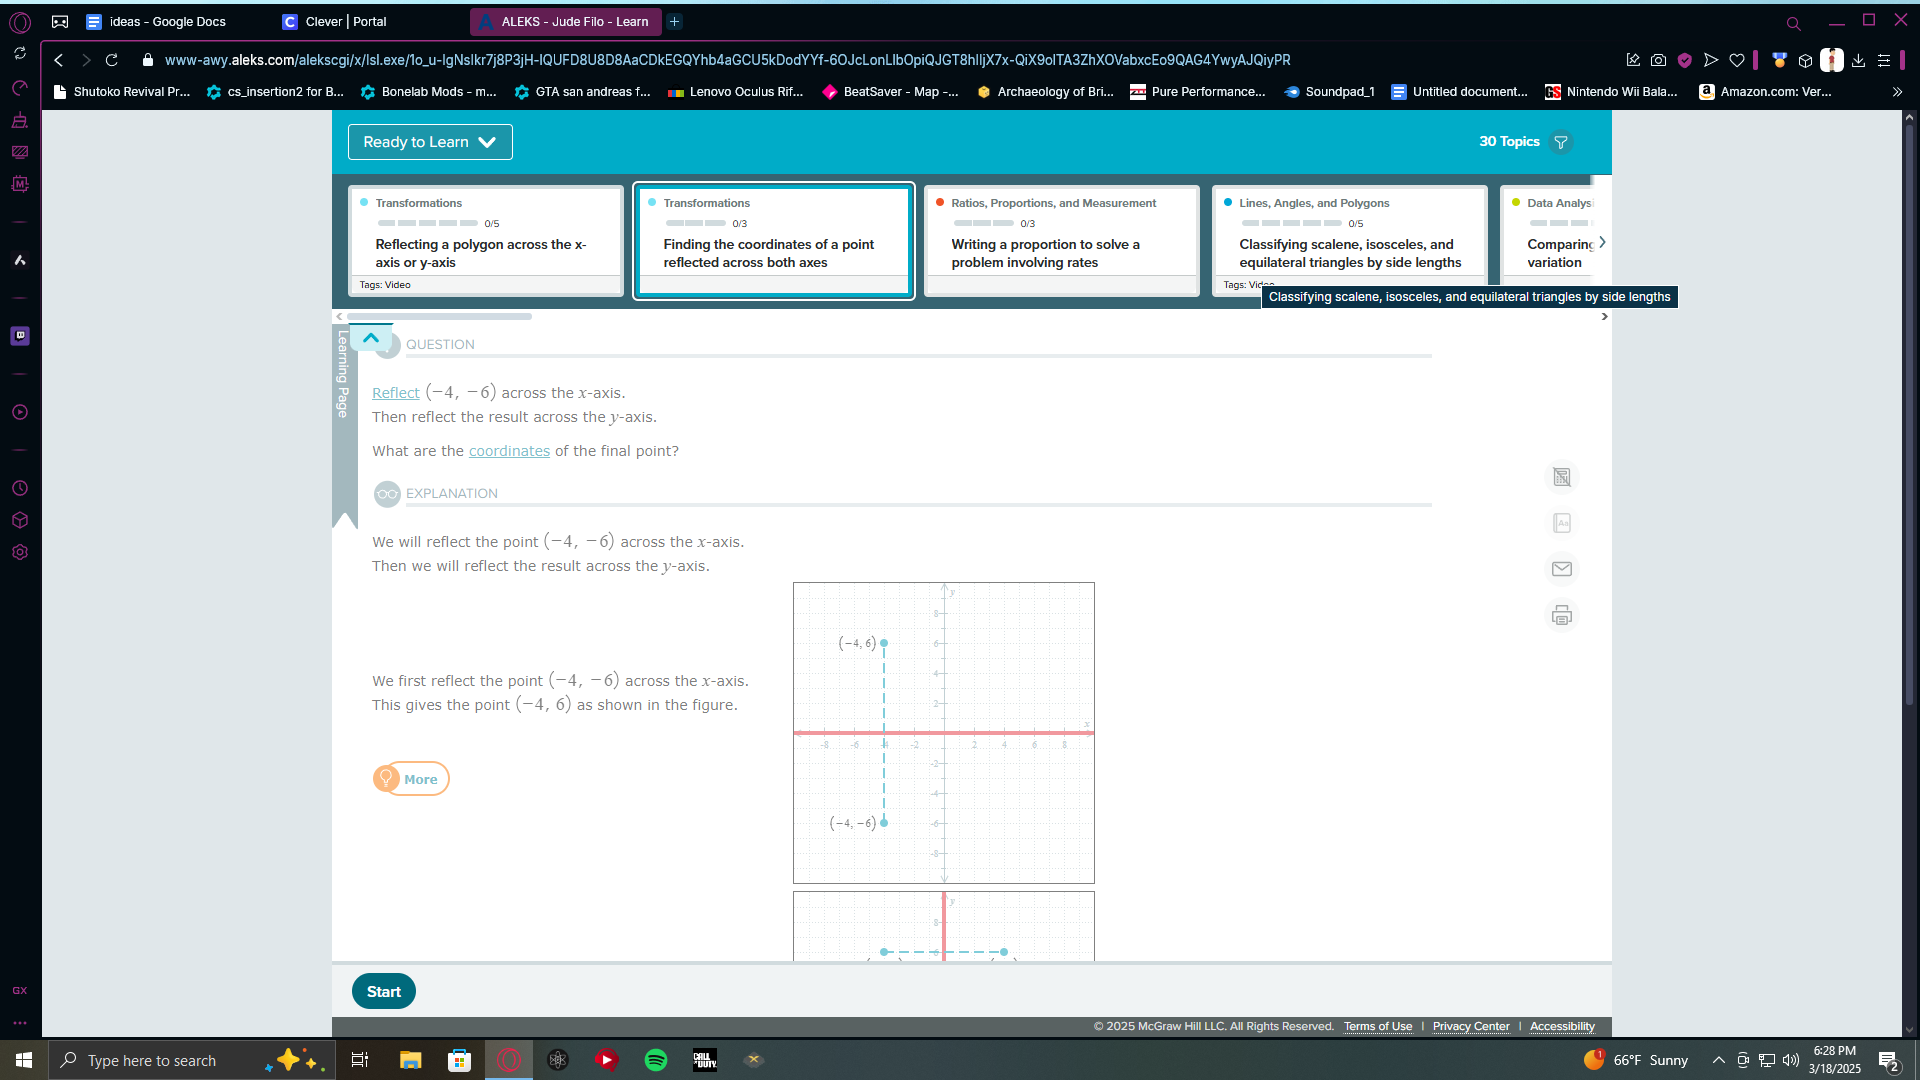Select Writing a proportion involving rates card
1920x1080 pixels.
click(x=1062, y=241)
